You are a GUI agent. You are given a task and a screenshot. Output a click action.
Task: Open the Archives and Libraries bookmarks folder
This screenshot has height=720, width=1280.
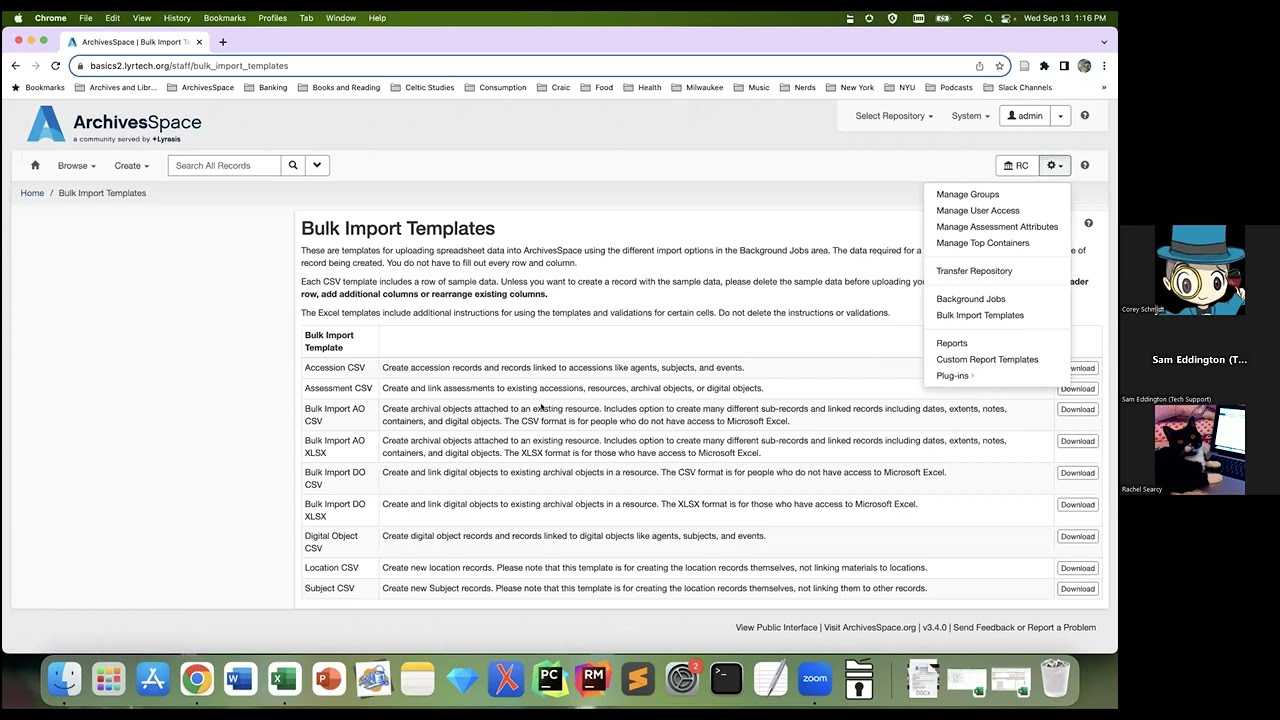click(x=116, y=88)
